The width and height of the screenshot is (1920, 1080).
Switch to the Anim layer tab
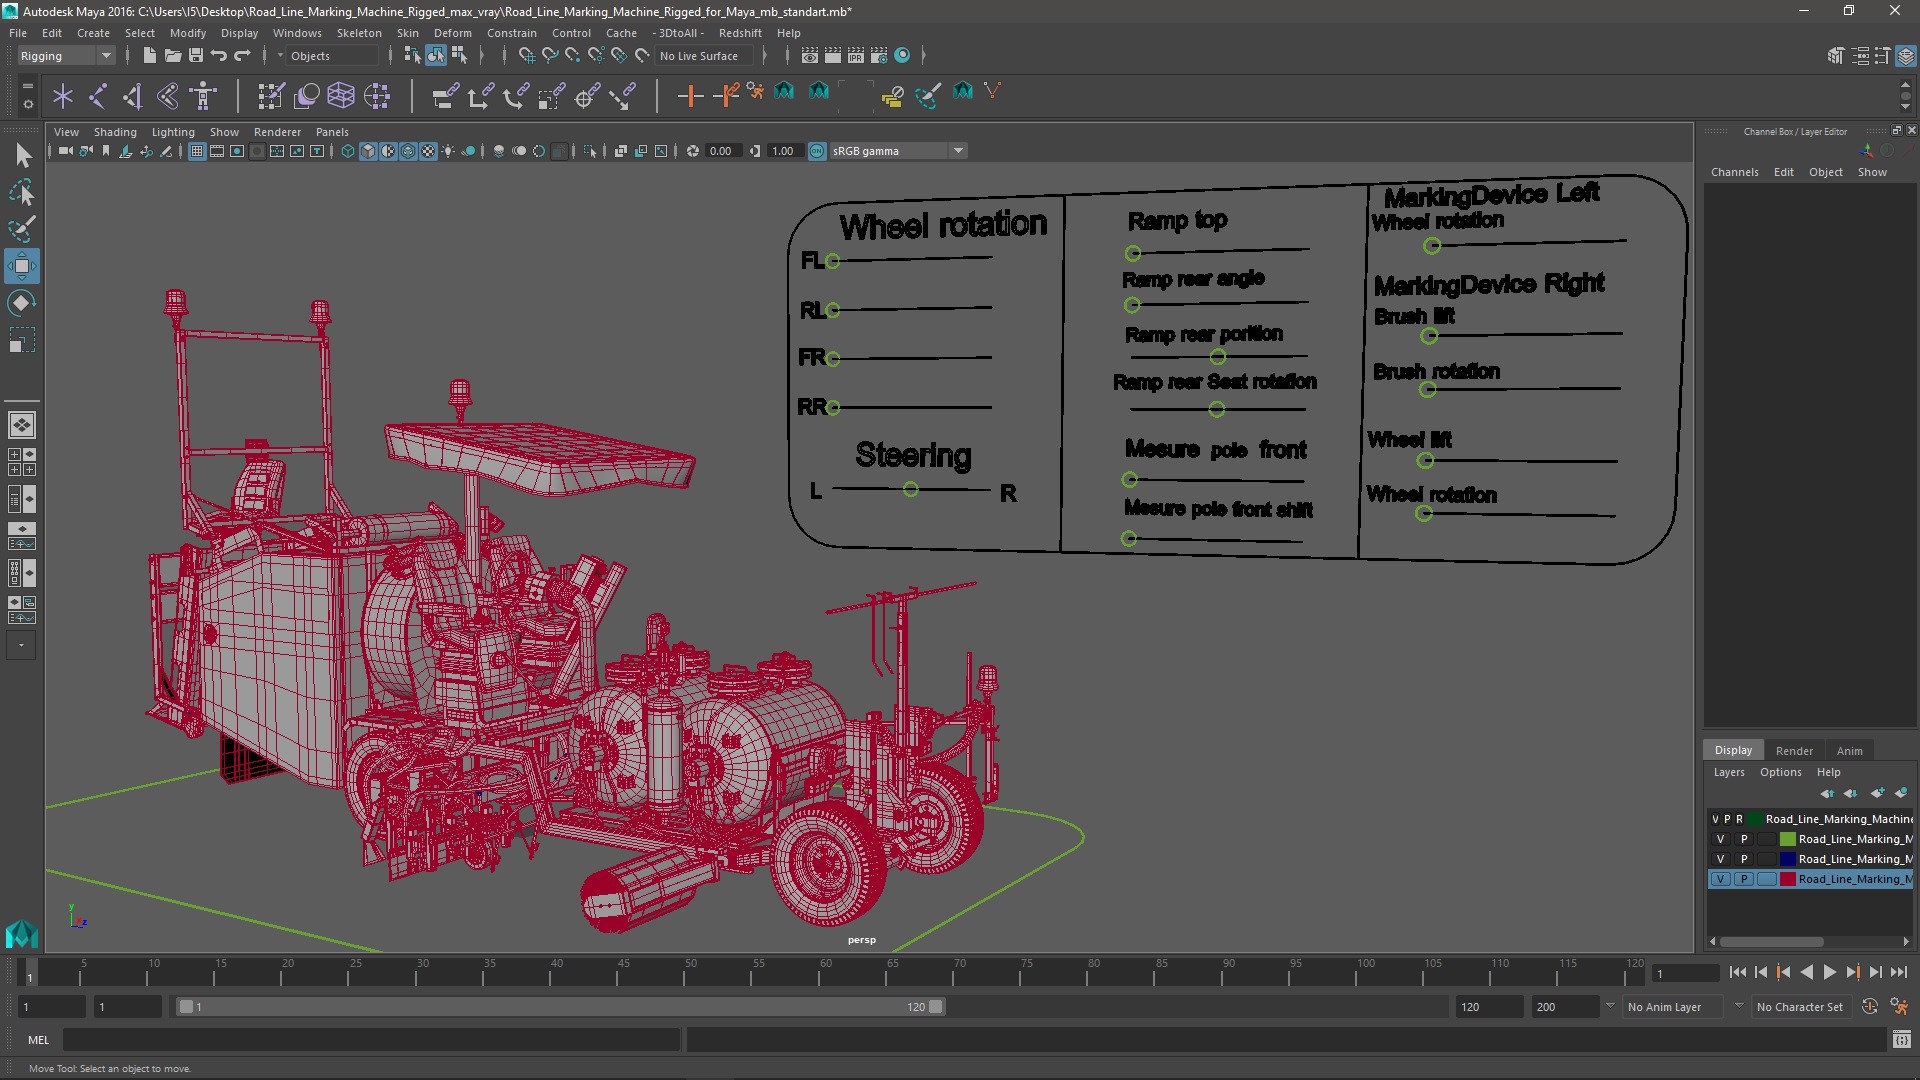point(1849,751)
